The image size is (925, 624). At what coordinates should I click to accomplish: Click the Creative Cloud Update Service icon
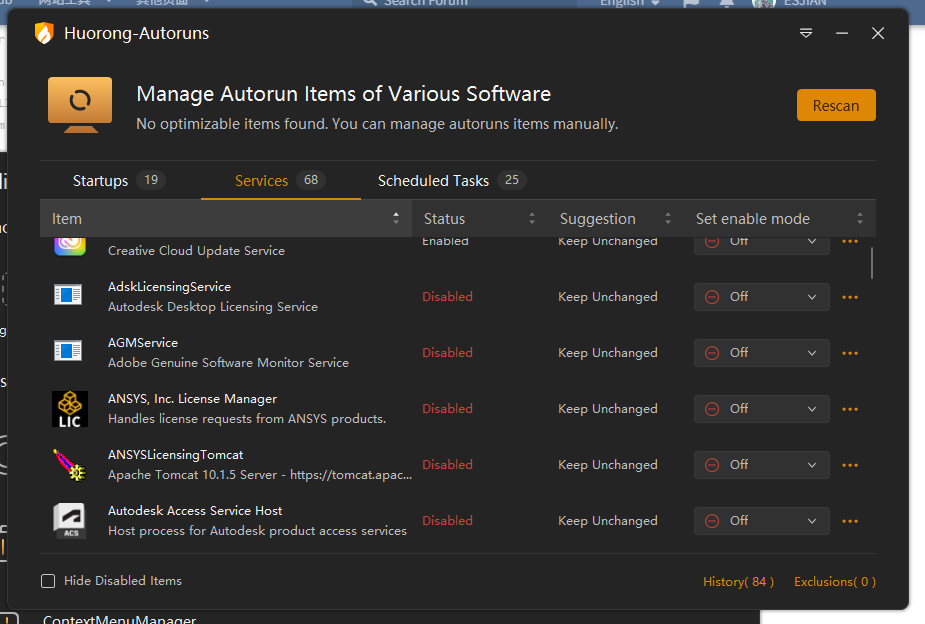[x=70, y=245]
